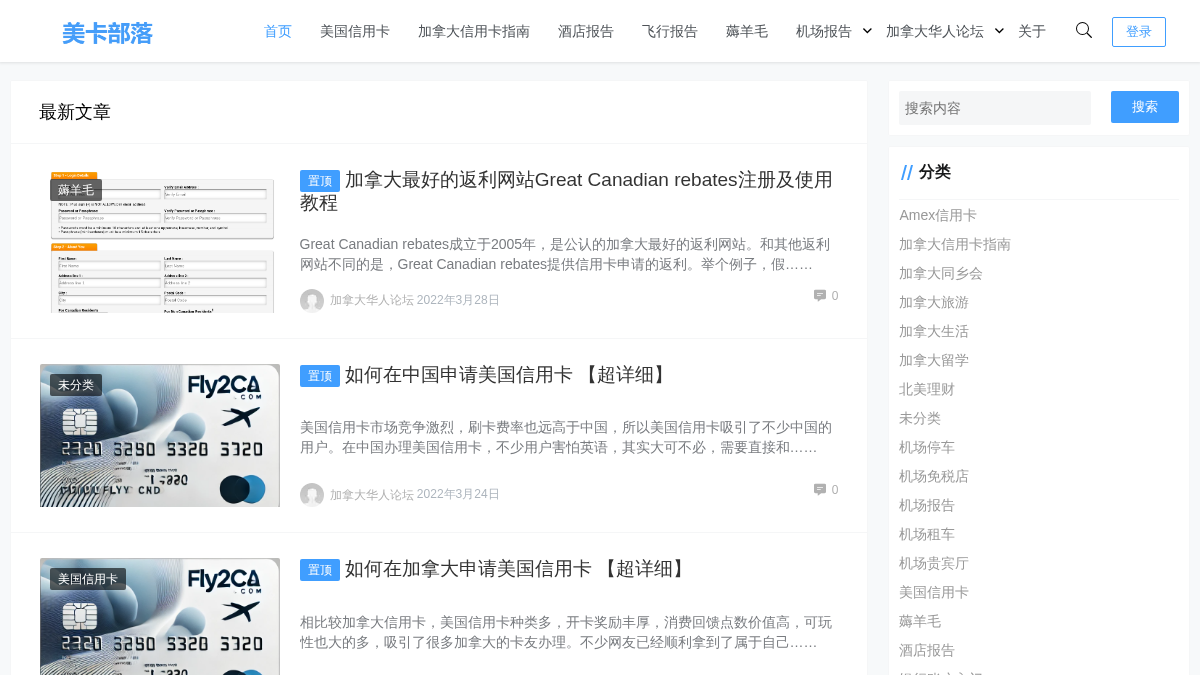Open 酒店报告 nav menu item
The height and width of the screenshot is (675, 1200).
pos(586,31)
